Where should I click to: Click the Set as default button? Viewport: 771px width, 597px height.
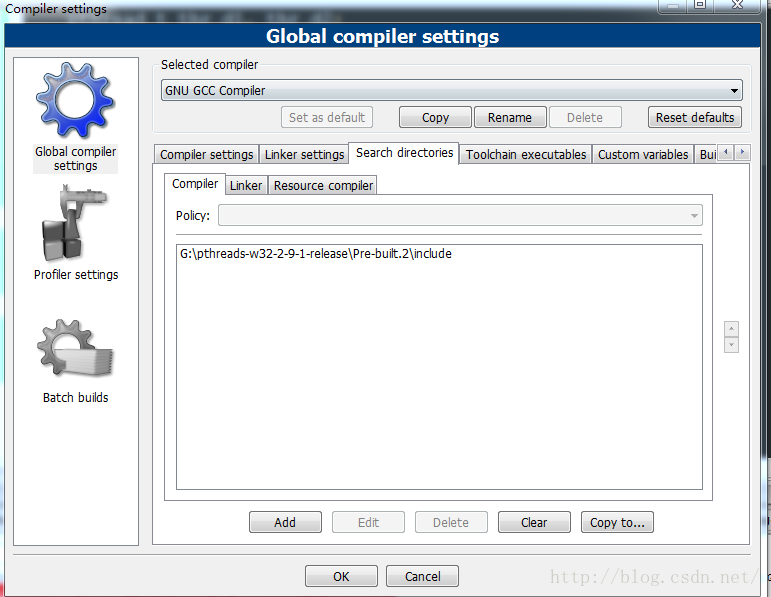click(x=327, y=118)
